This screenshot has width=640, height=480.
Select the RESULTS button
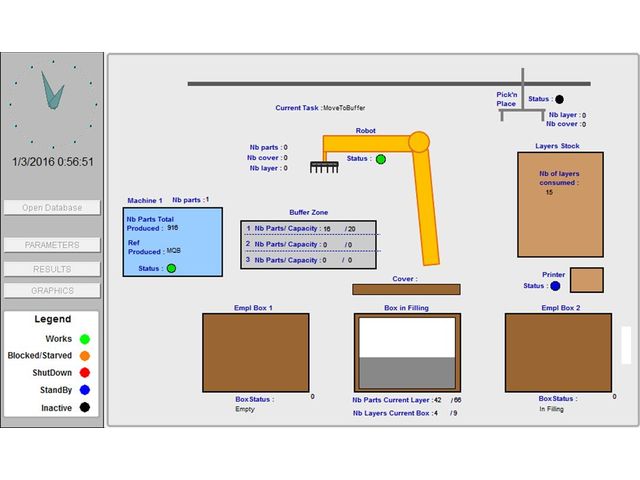(52, 268)
